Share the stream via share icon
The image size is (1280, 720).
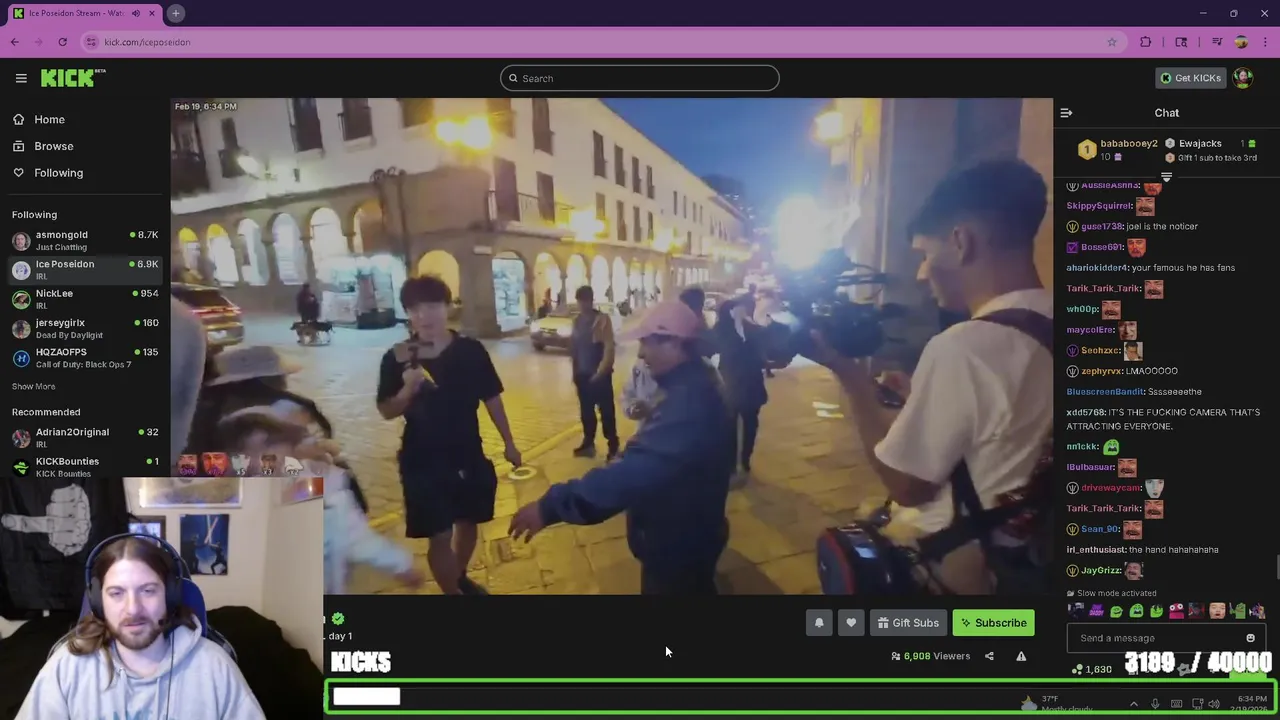(x=989, y=656)
